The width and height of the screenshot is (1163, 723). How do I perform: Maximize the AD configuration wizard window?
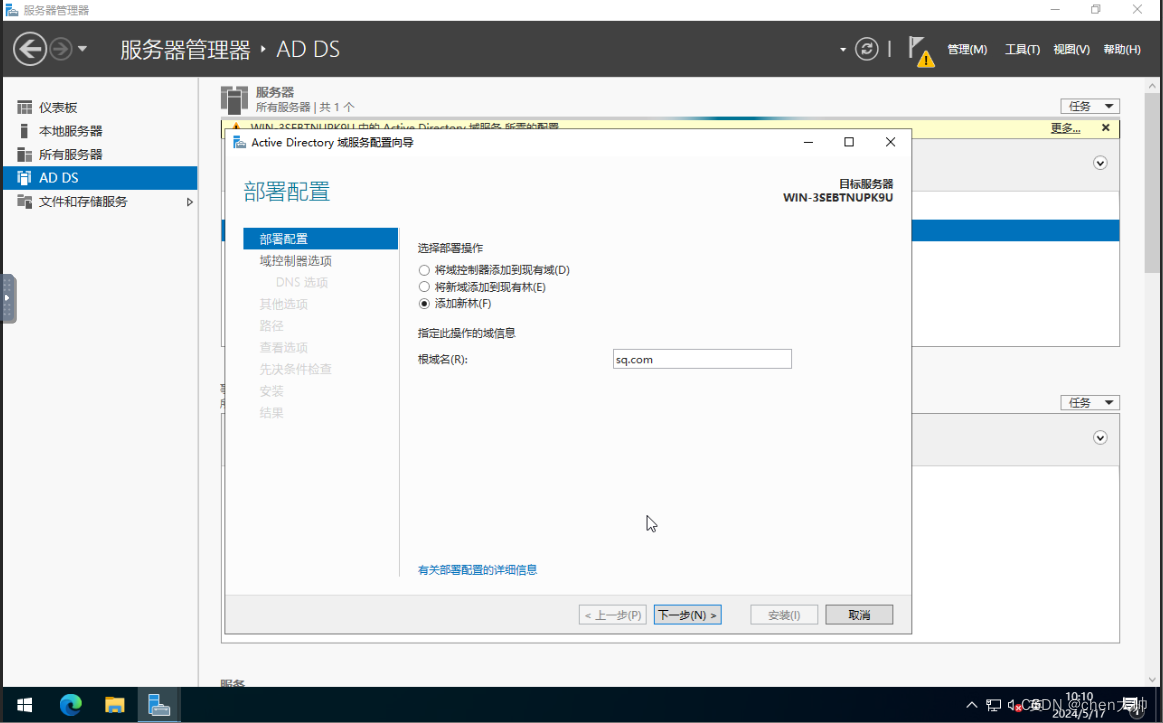pos(849,142)
